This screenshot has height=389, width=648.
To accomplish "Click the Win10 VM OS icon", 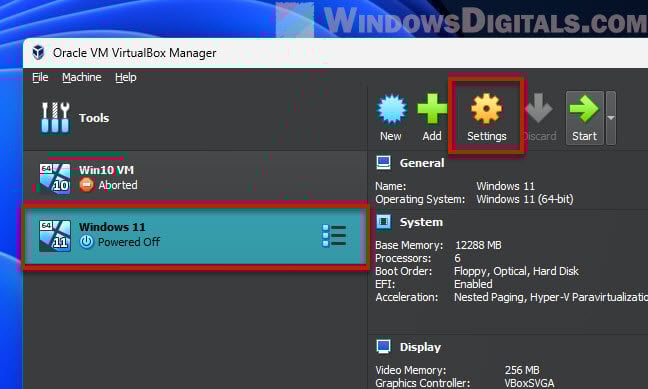I will 55,178.
